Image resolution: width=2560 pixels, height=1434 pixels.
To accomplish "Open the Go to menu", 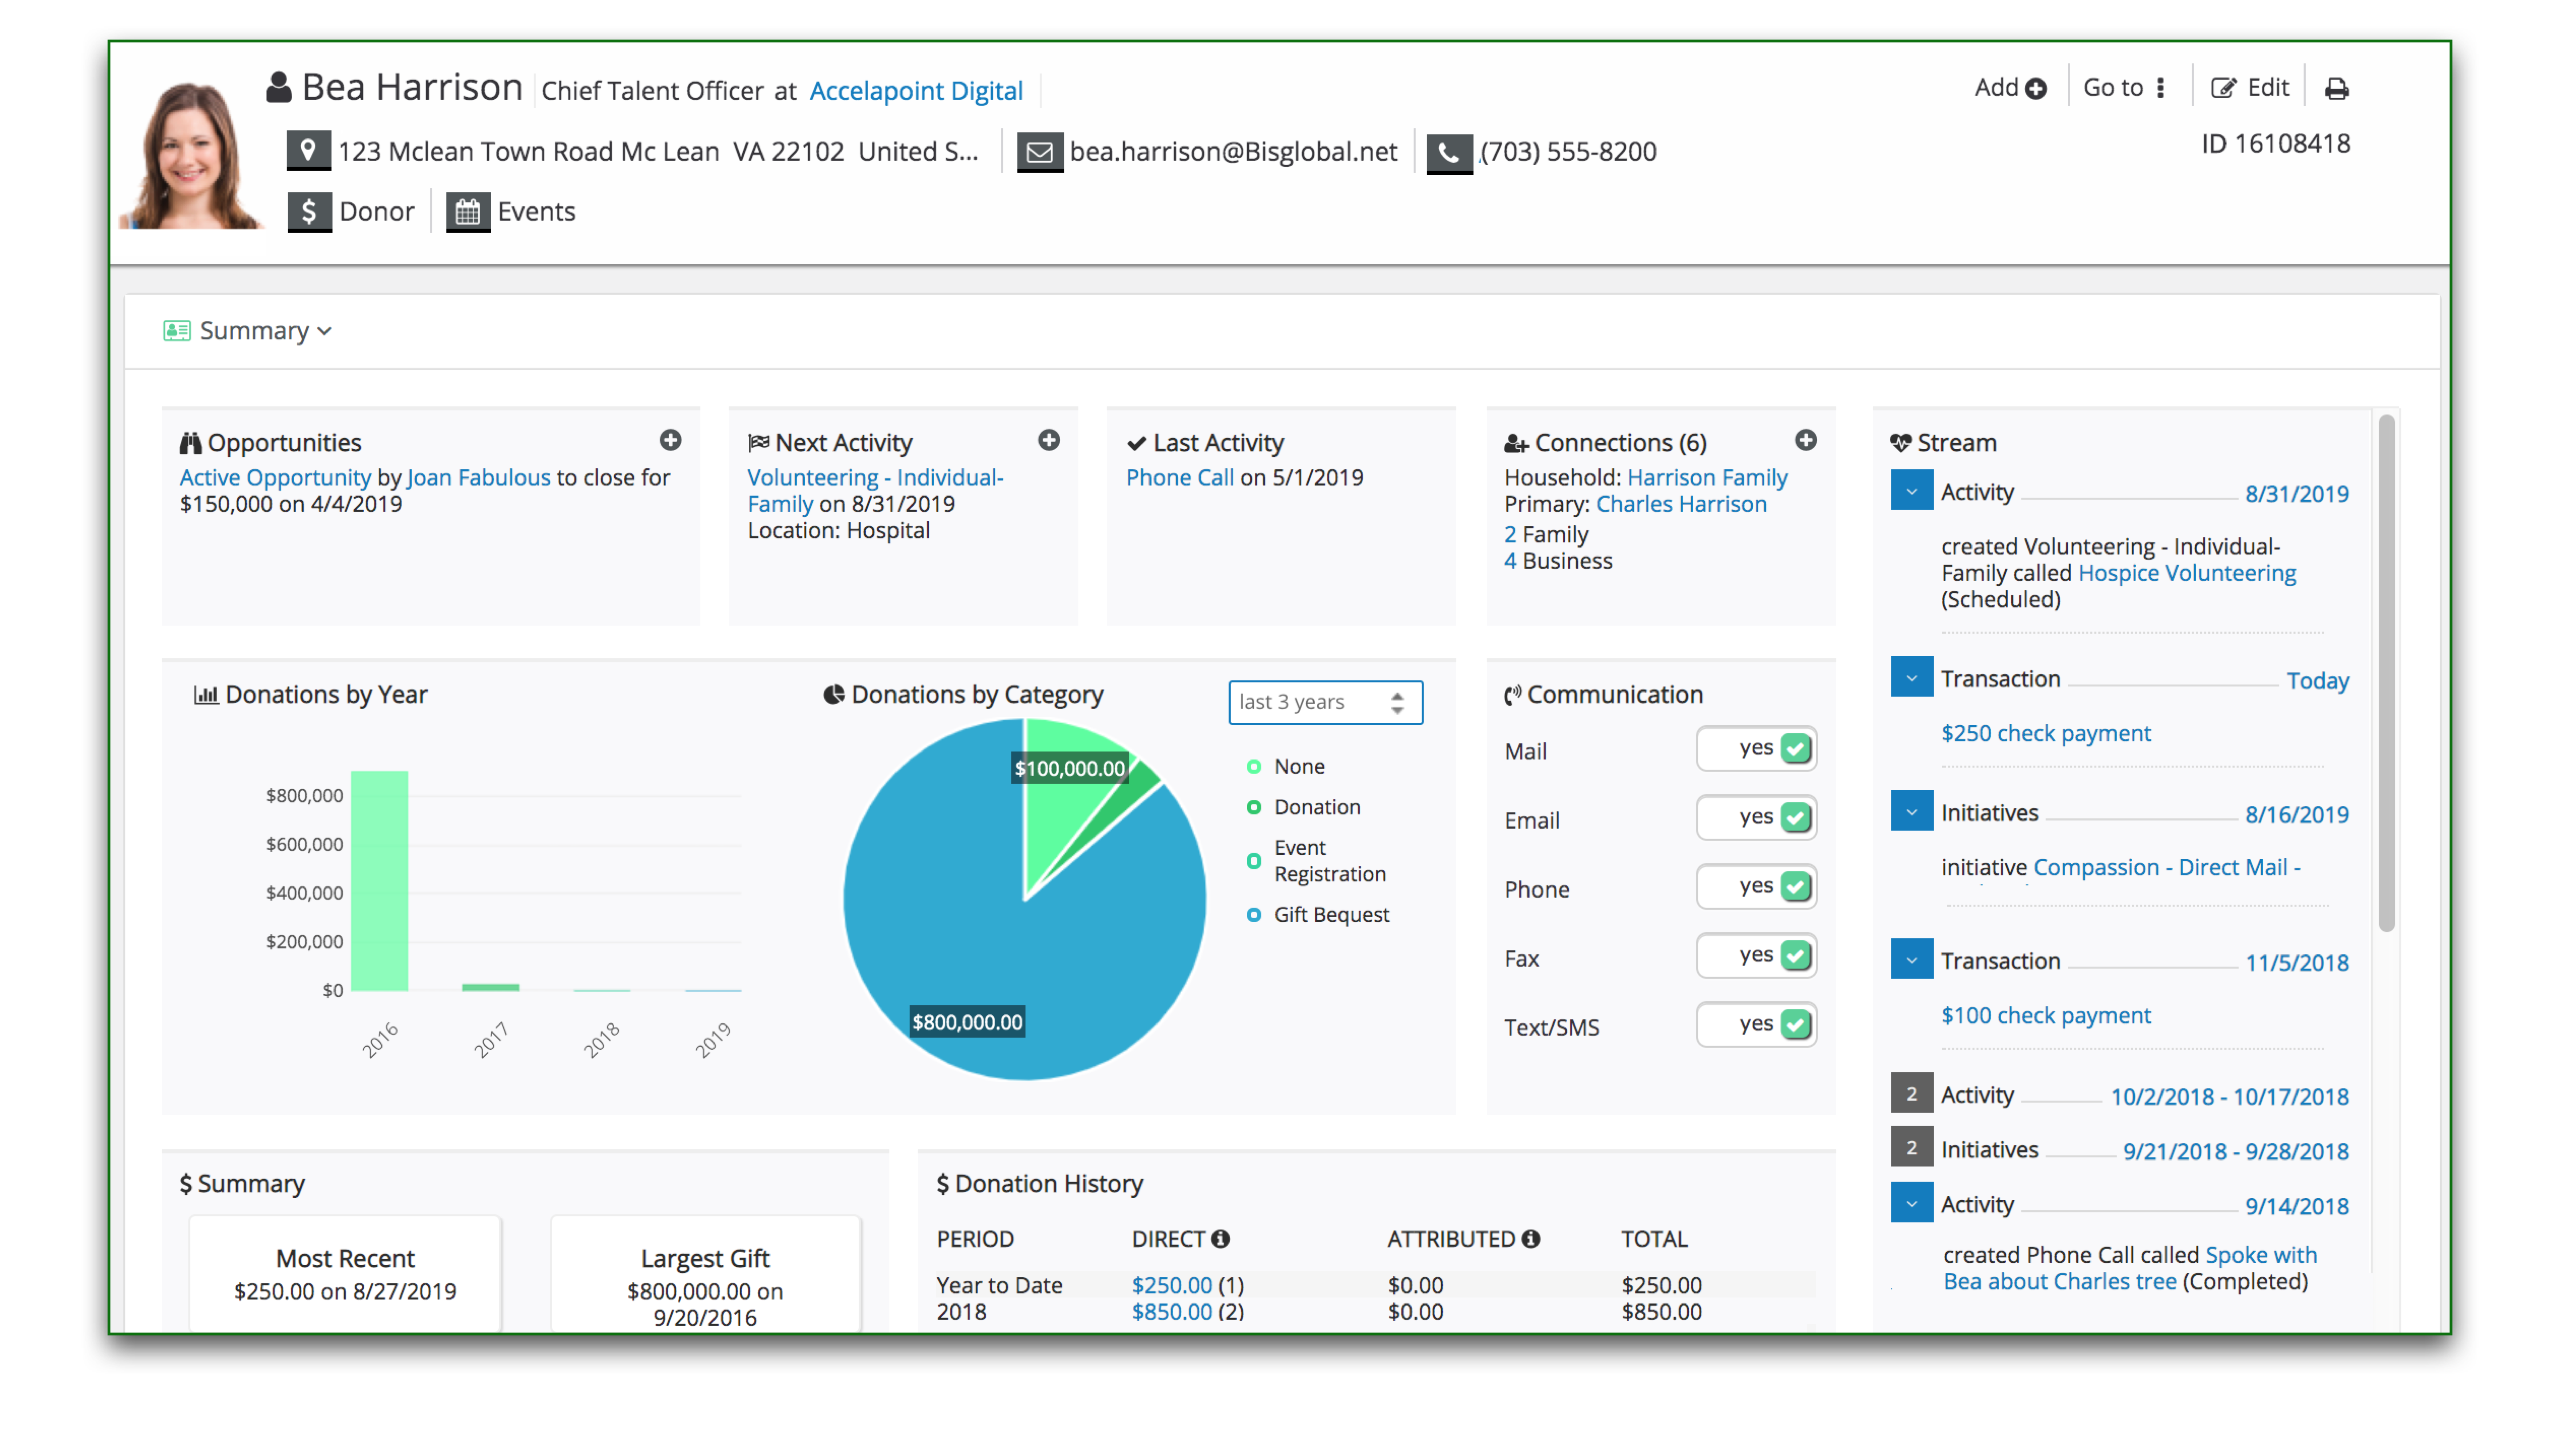I will pos(2124,88).
